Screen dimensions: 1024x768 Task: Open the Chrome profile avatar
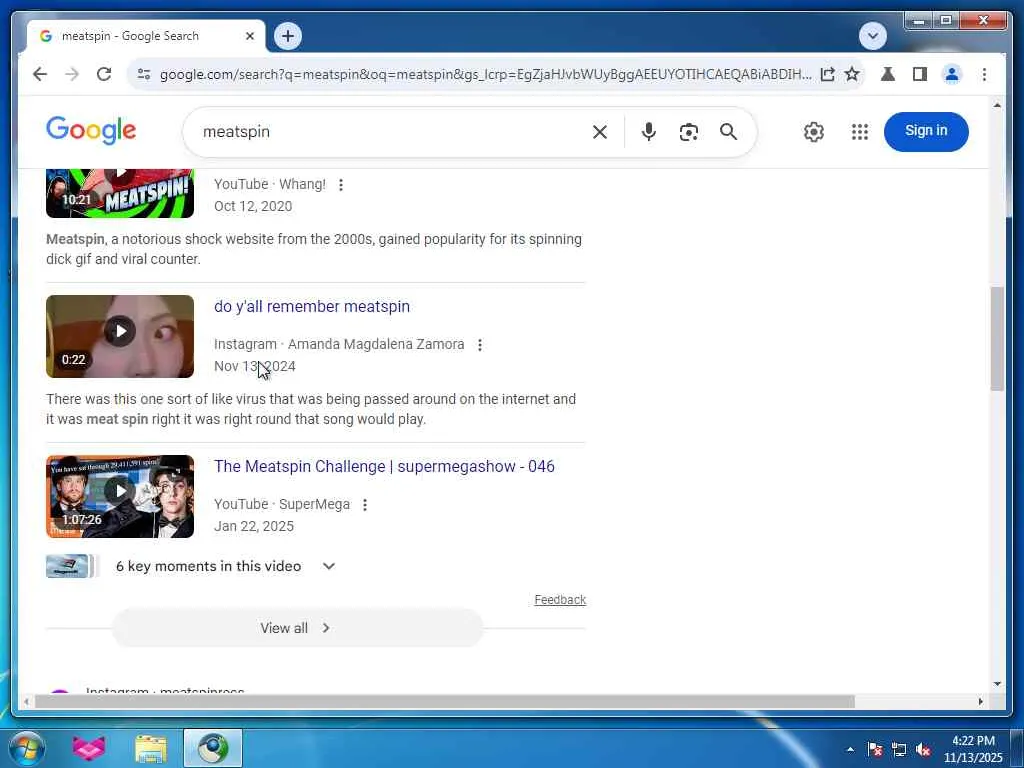pos(952,74)
